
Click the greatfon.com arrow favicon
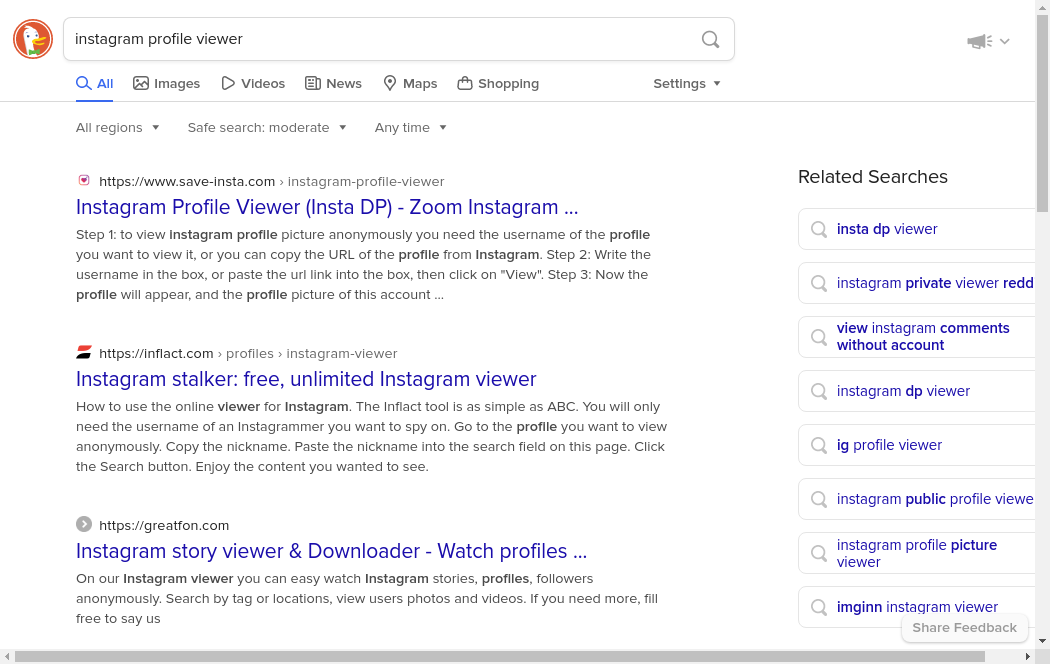84,524
